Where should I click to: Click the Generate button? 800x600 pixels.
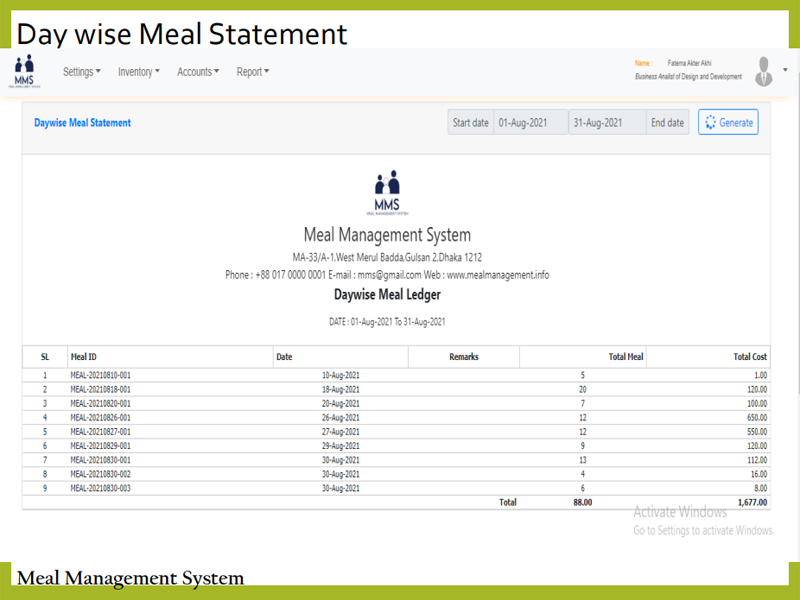(728, 123)
